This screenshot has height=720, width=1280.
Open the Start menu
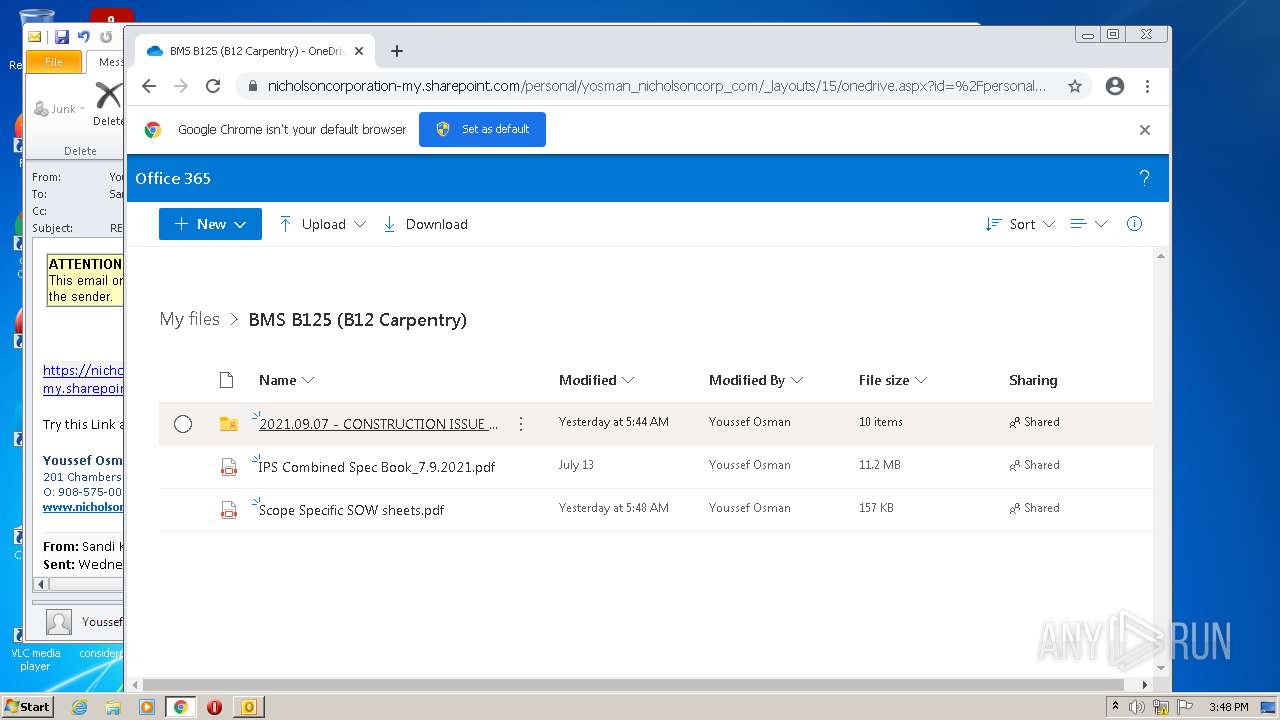coord(27,706)
